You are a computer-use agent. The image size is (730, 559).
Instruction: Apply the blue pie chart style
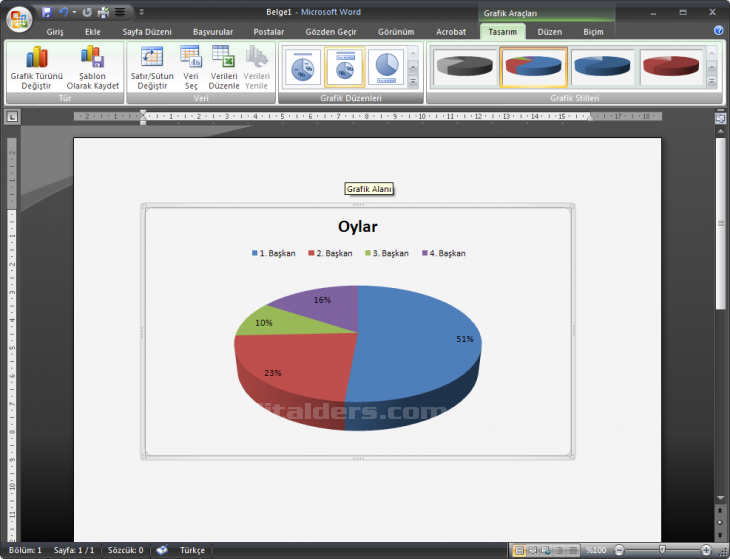click(602, 67)
